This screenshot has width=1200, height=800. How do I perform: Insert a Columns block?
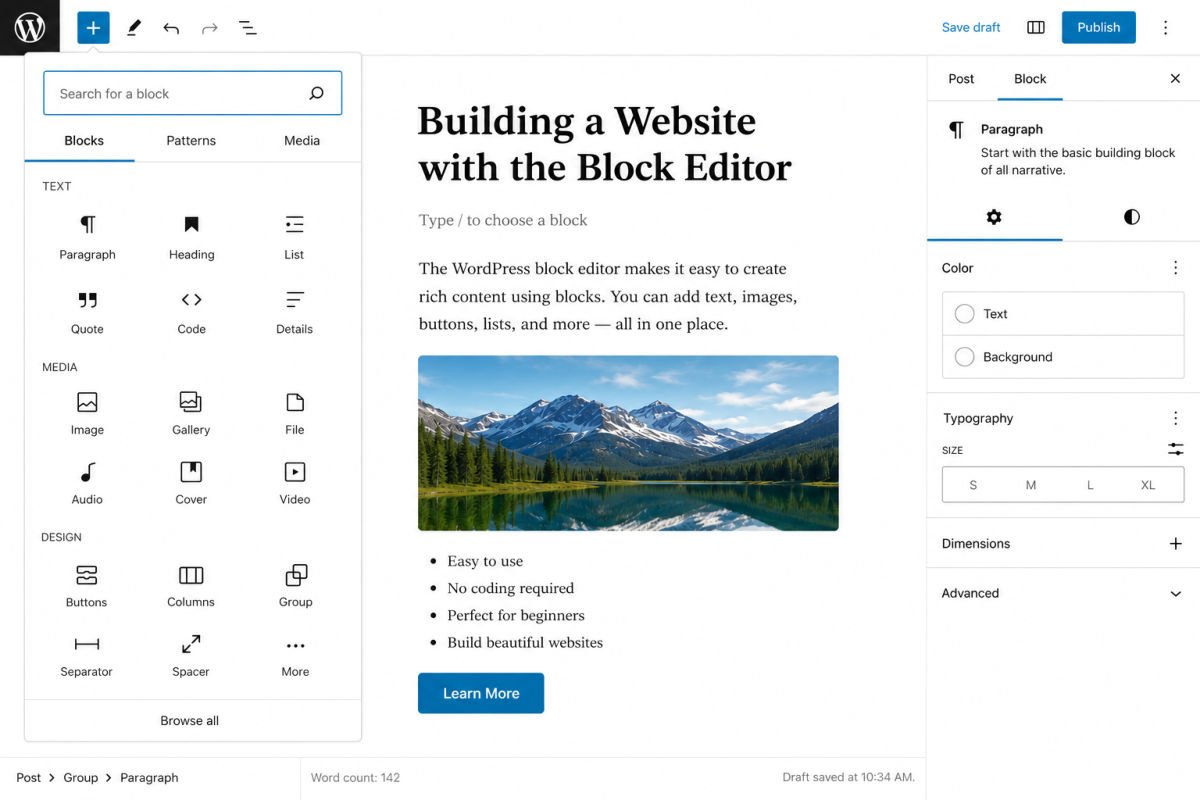click(x=191, y=586)
